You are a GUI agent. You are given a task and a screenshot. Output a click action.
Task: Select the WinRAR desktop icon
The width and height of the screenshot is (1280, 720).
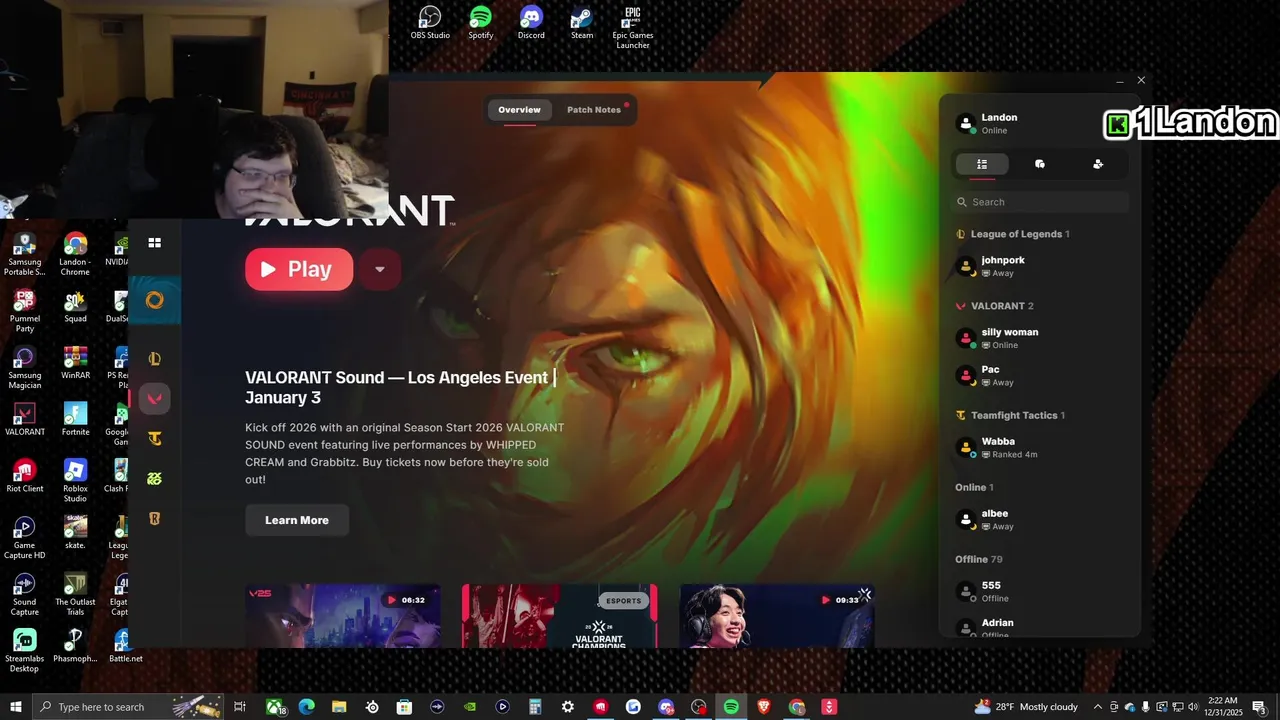[x=75, y=362]
